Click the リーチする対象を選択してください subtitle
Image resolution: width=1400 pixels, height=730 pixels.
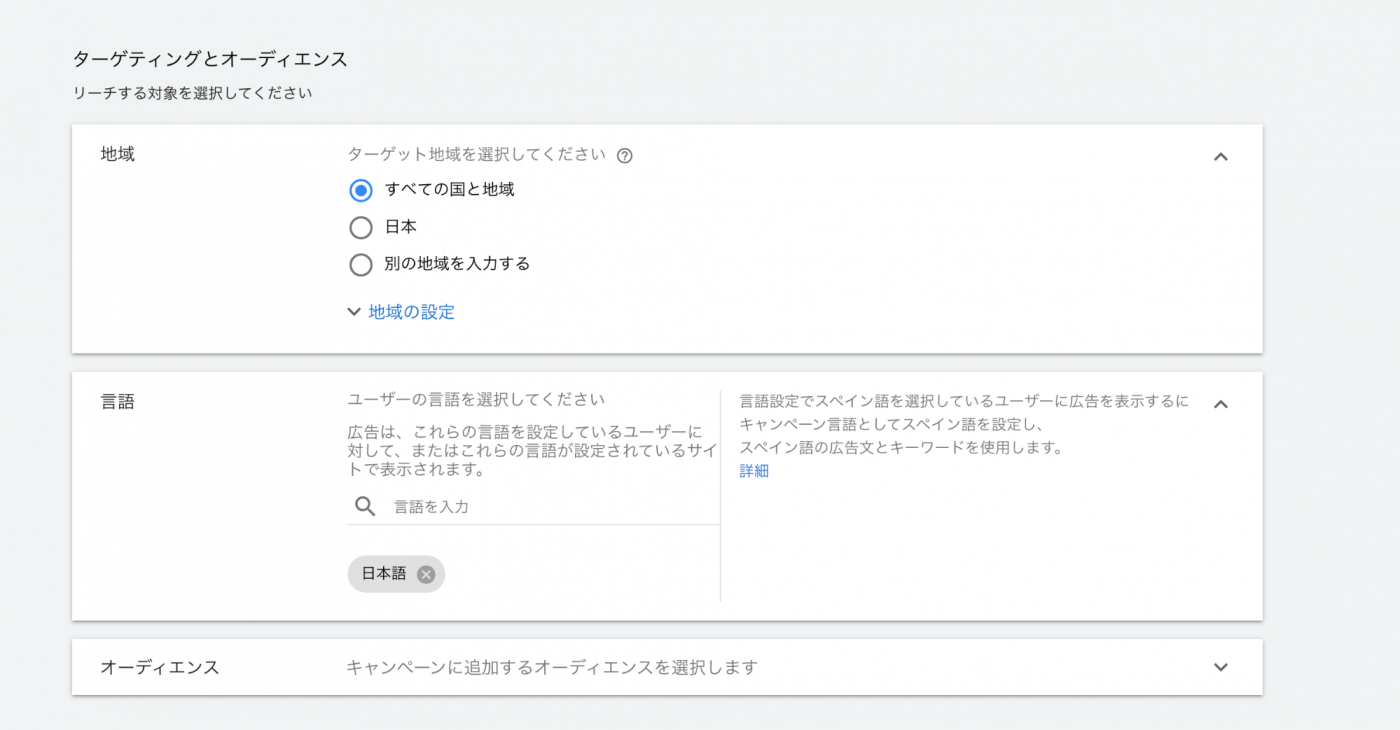[x=193, y=94]
